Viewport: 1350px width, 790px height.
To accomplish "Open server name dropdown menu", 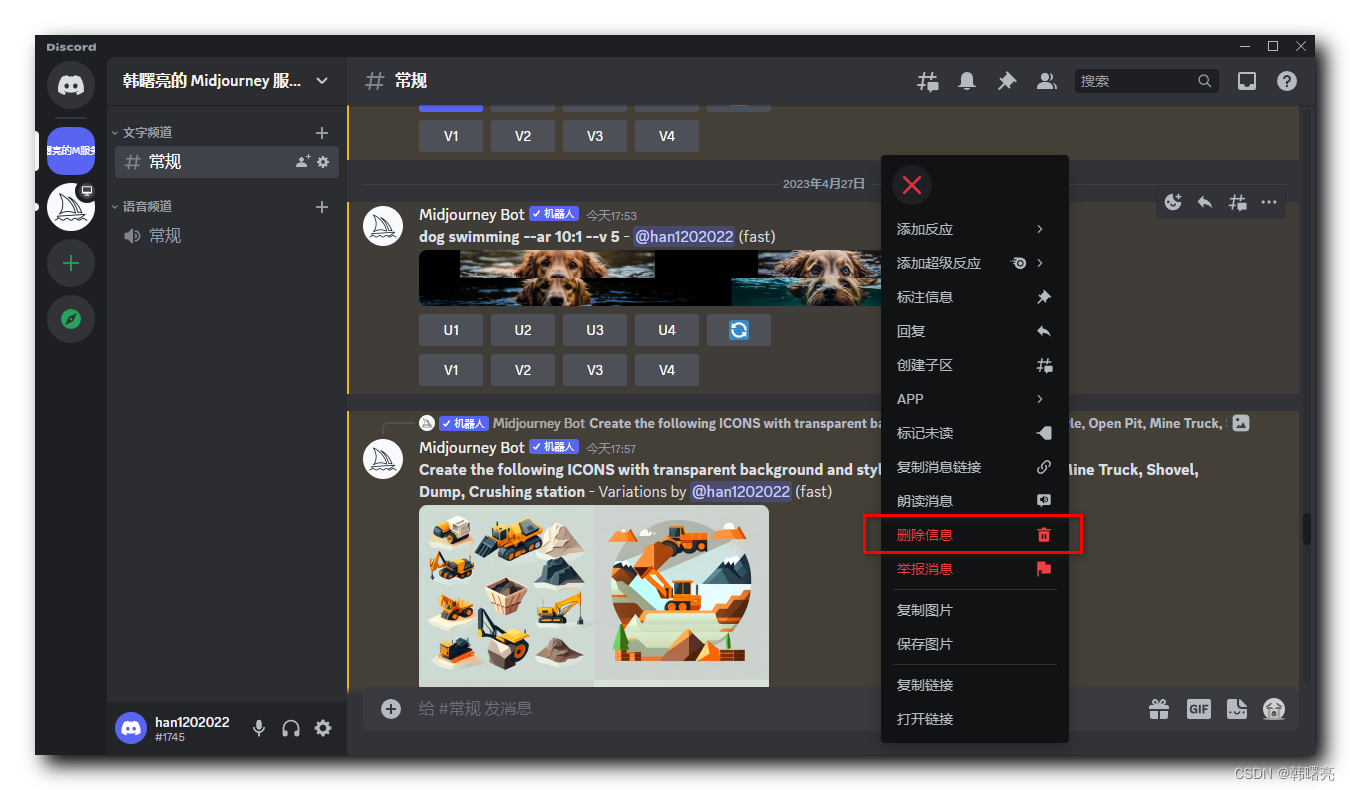I will 226,81.
